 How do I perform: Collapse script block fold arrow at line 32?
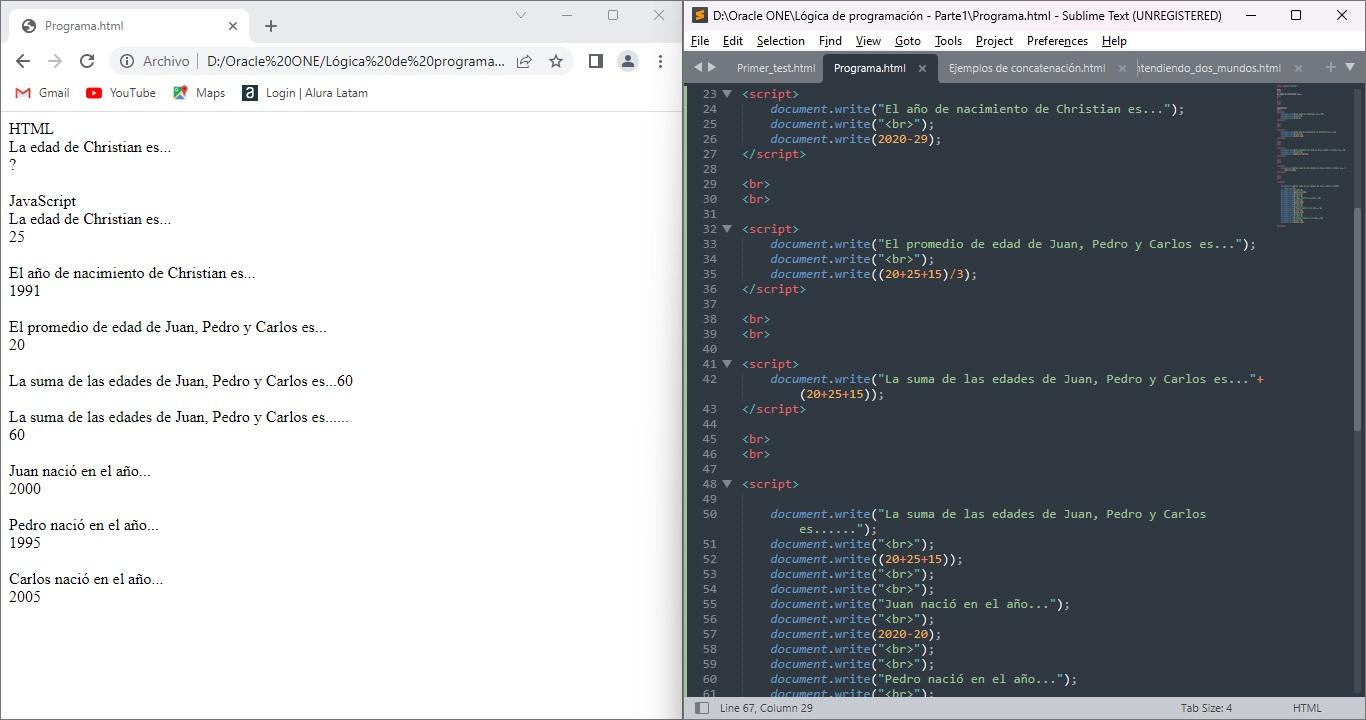pyautogui.click(x=727, y=229)
